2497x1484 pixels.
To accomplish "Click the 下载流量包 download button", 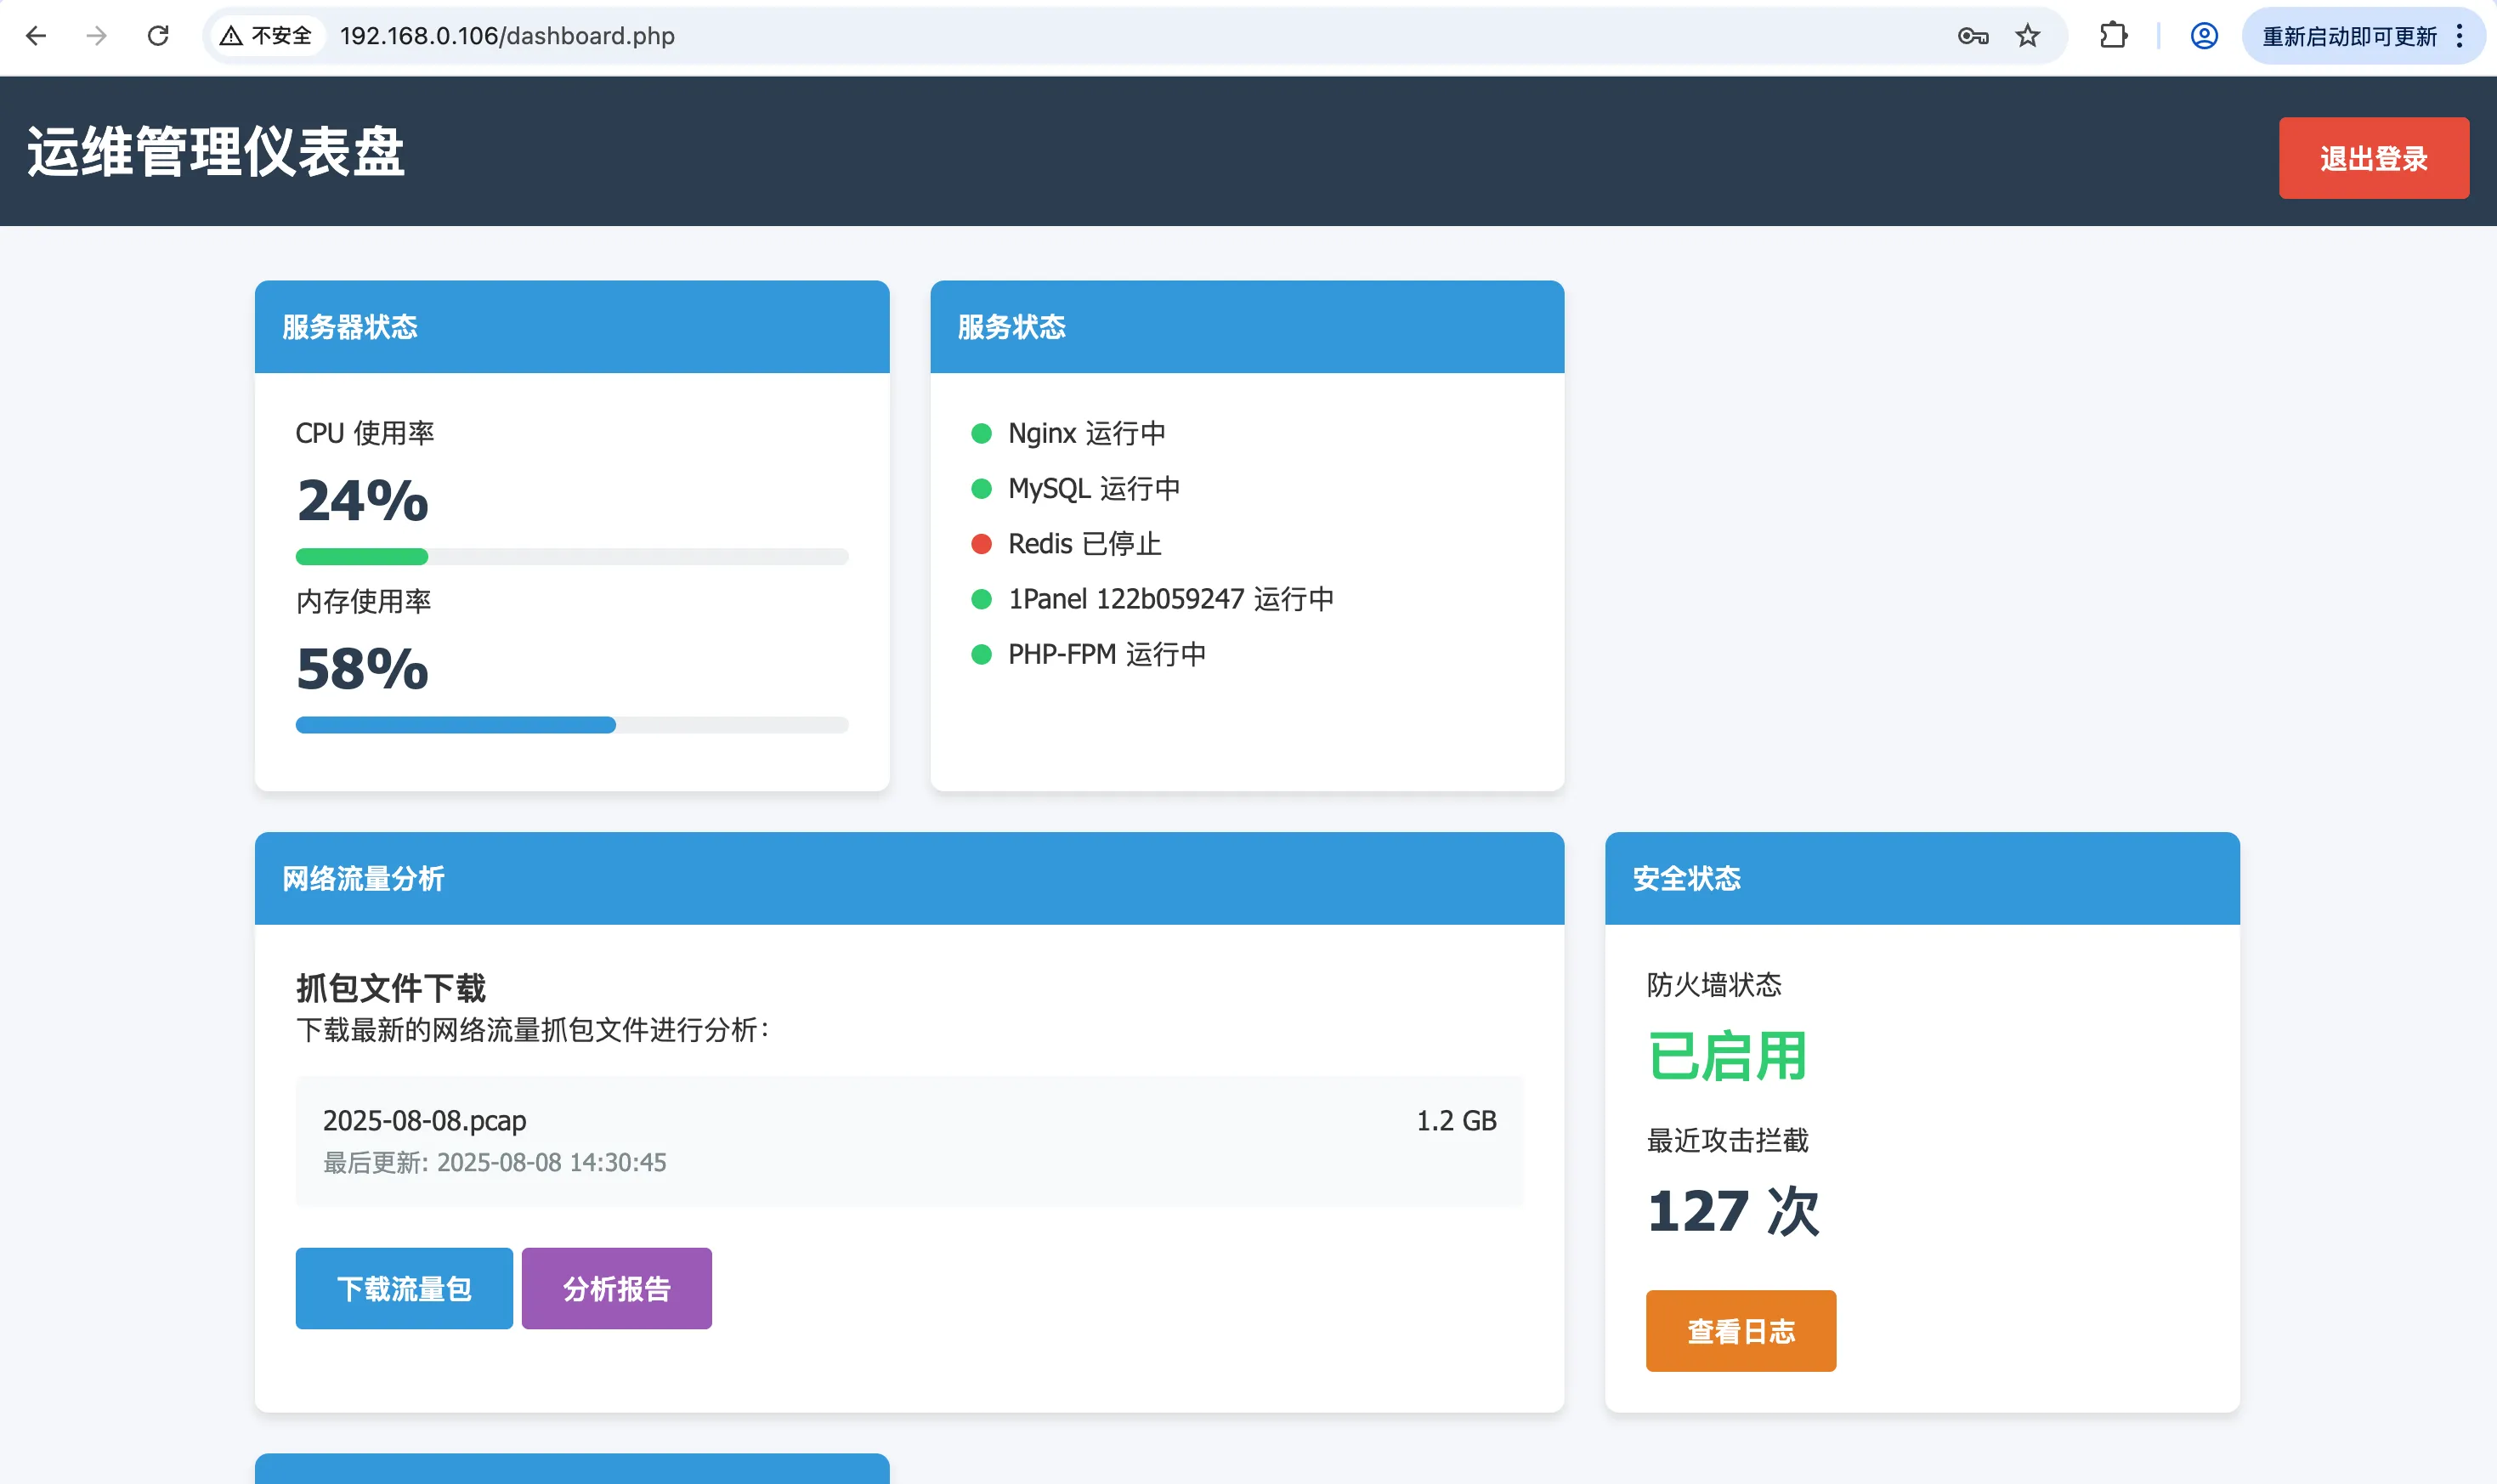I will coord(404,1288).
